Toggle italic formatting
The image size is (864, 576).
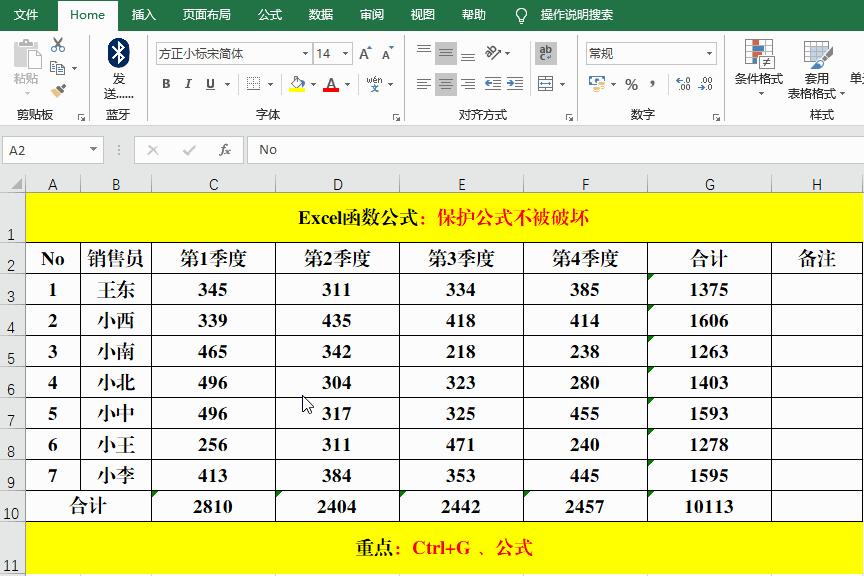click(x=186, y=83)
